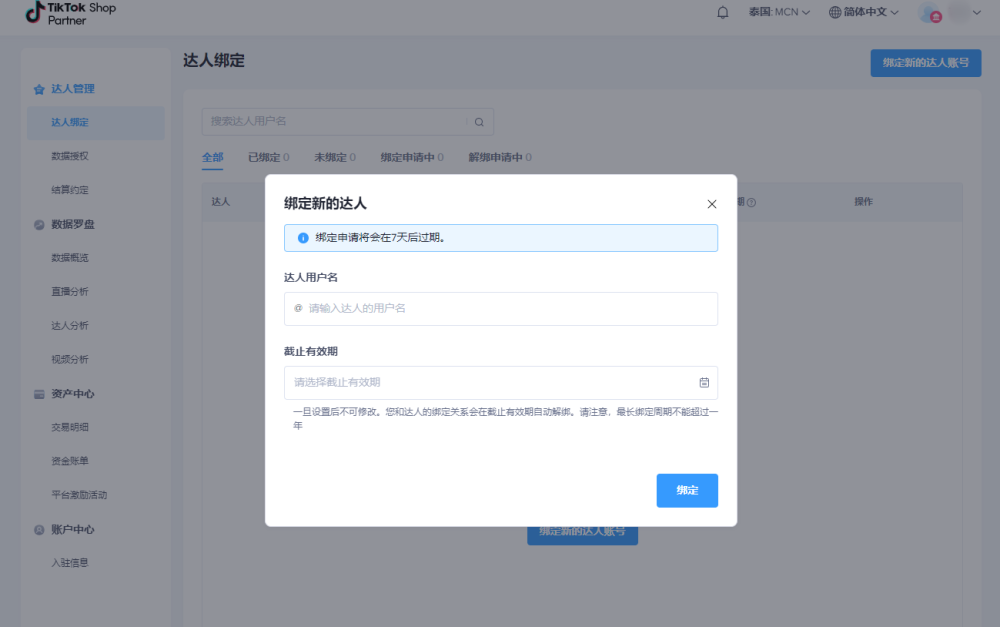Close the 绑定新的达人 dialog
The image size is (1000, 627).
(712, 203)
